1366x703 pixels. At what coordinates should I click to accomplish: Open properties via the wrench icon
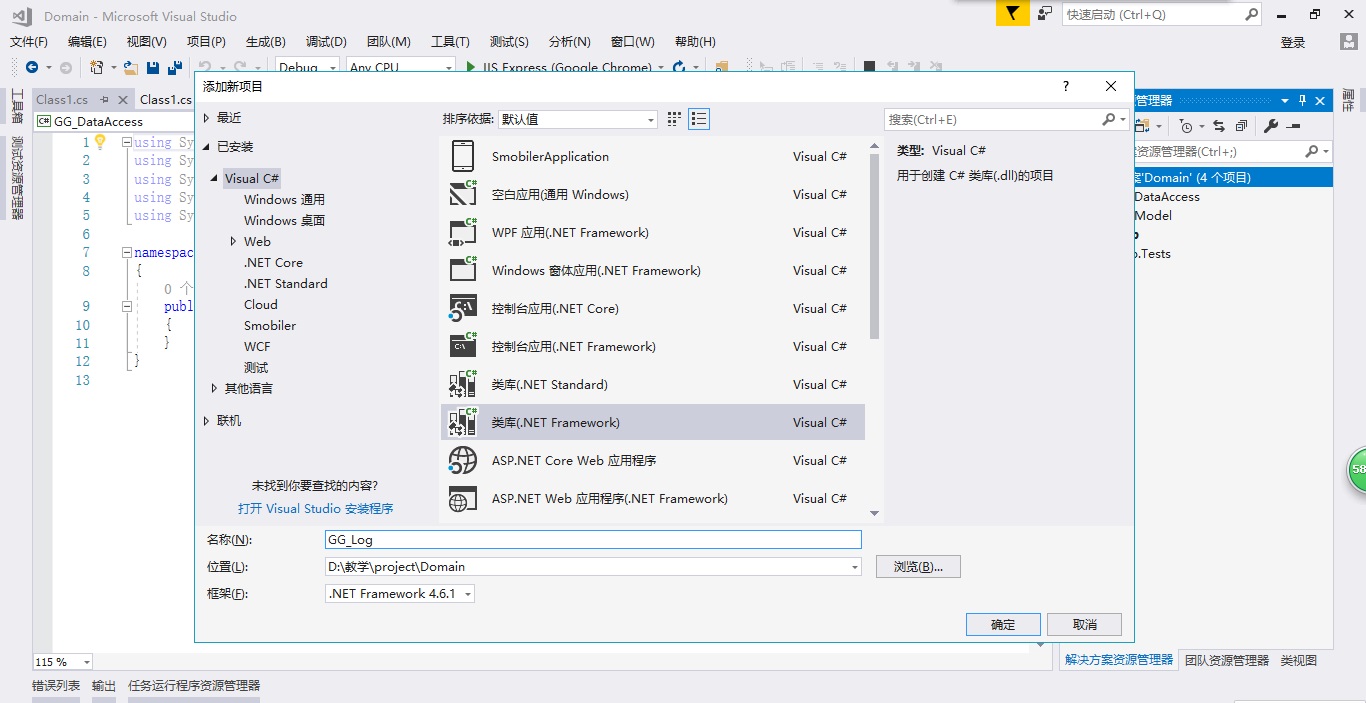[x=1271, y=126]
